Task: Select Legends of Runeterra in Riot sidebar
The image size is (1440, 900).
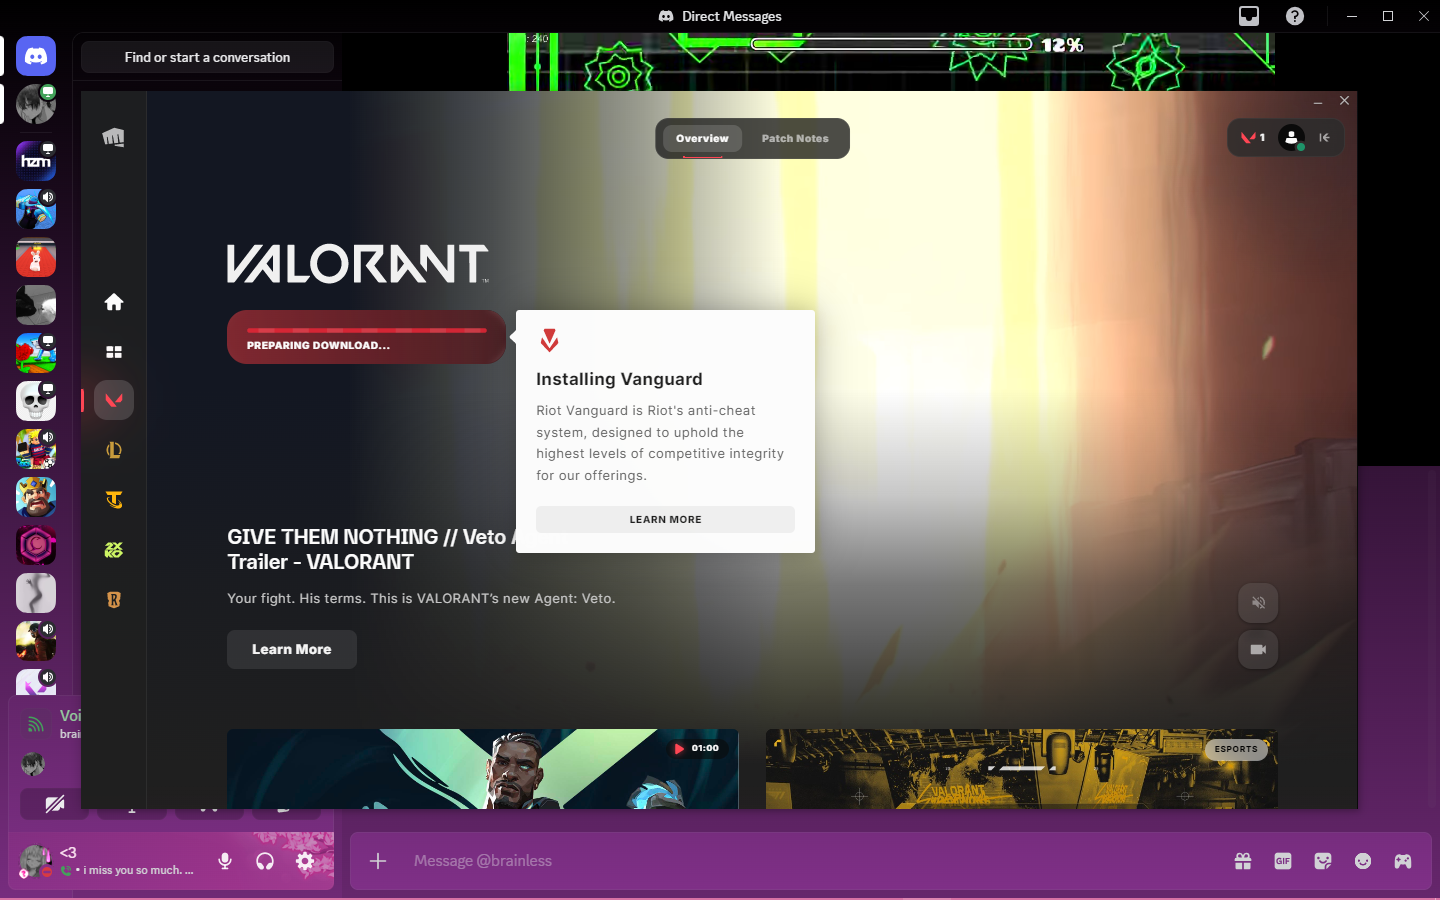Action: 114,600
